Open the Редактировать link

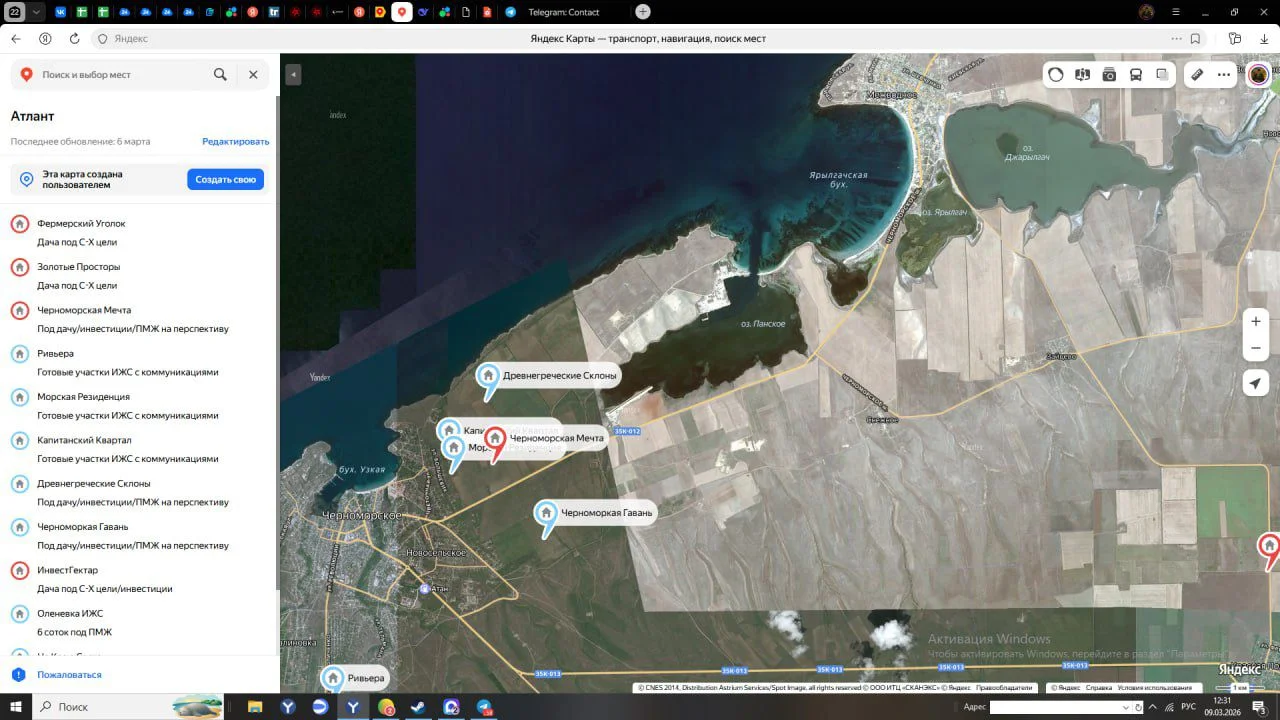(236, 142)
